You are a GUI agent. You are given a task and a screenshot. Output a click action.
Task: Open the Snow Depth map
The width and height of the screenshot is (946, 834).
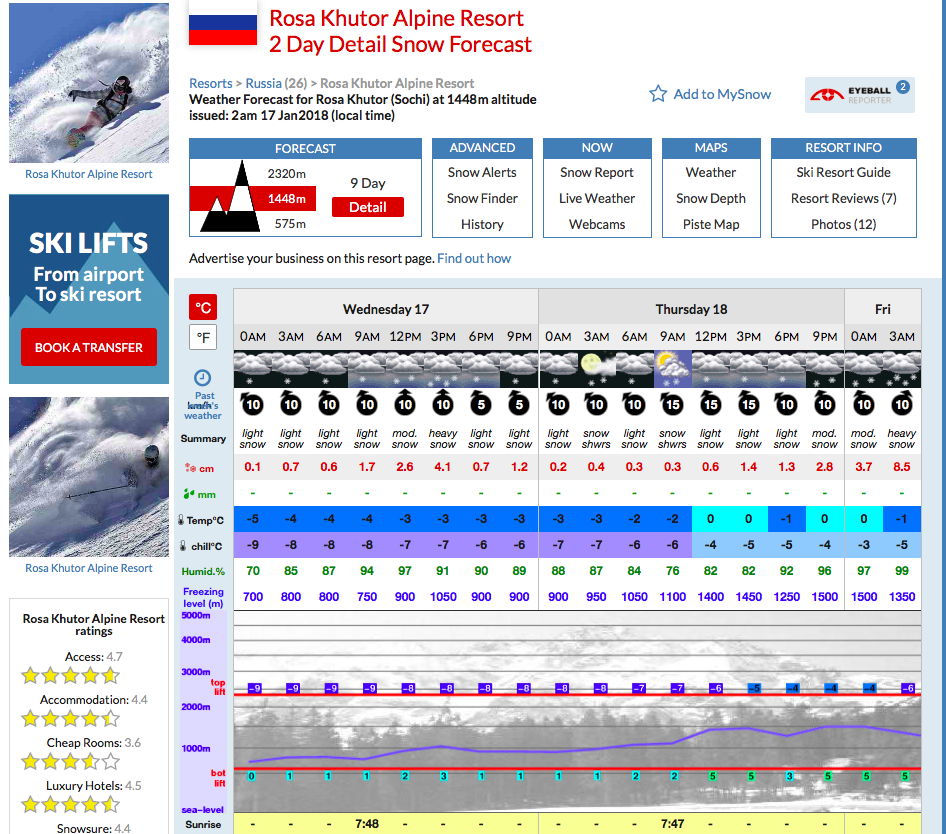click(711, 199)
